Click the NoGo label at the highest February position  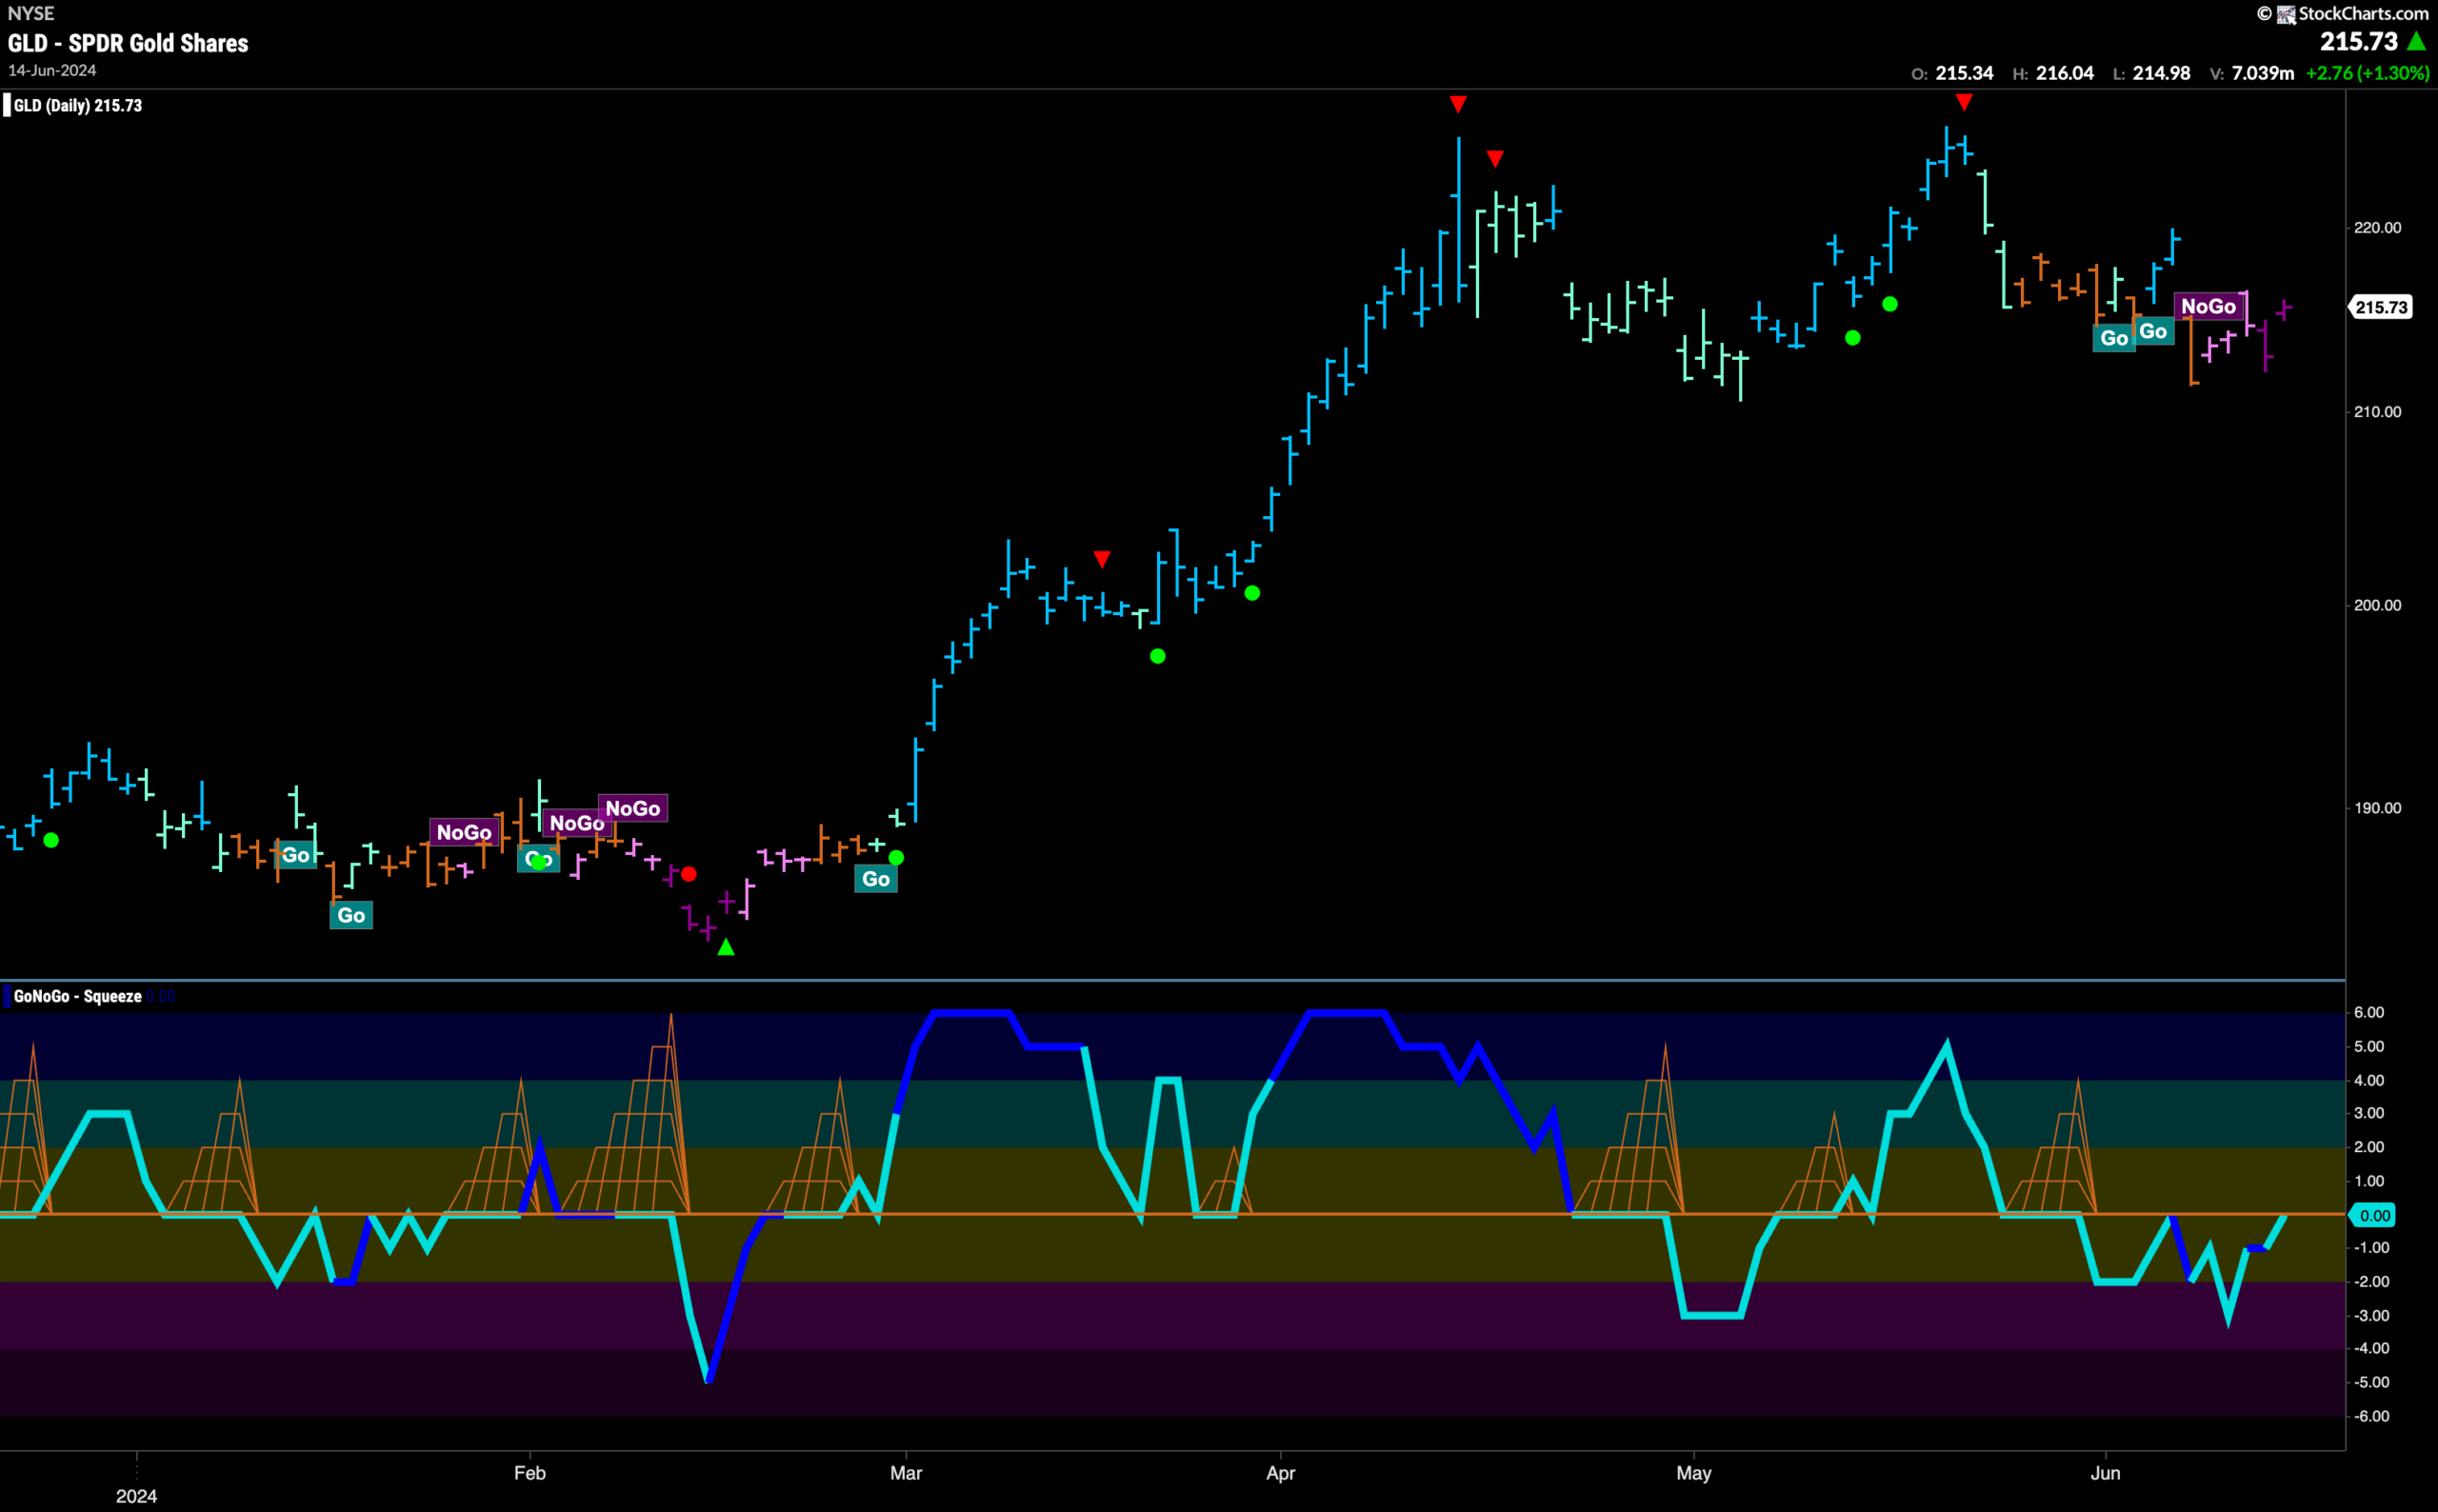(x=633, y=808)
